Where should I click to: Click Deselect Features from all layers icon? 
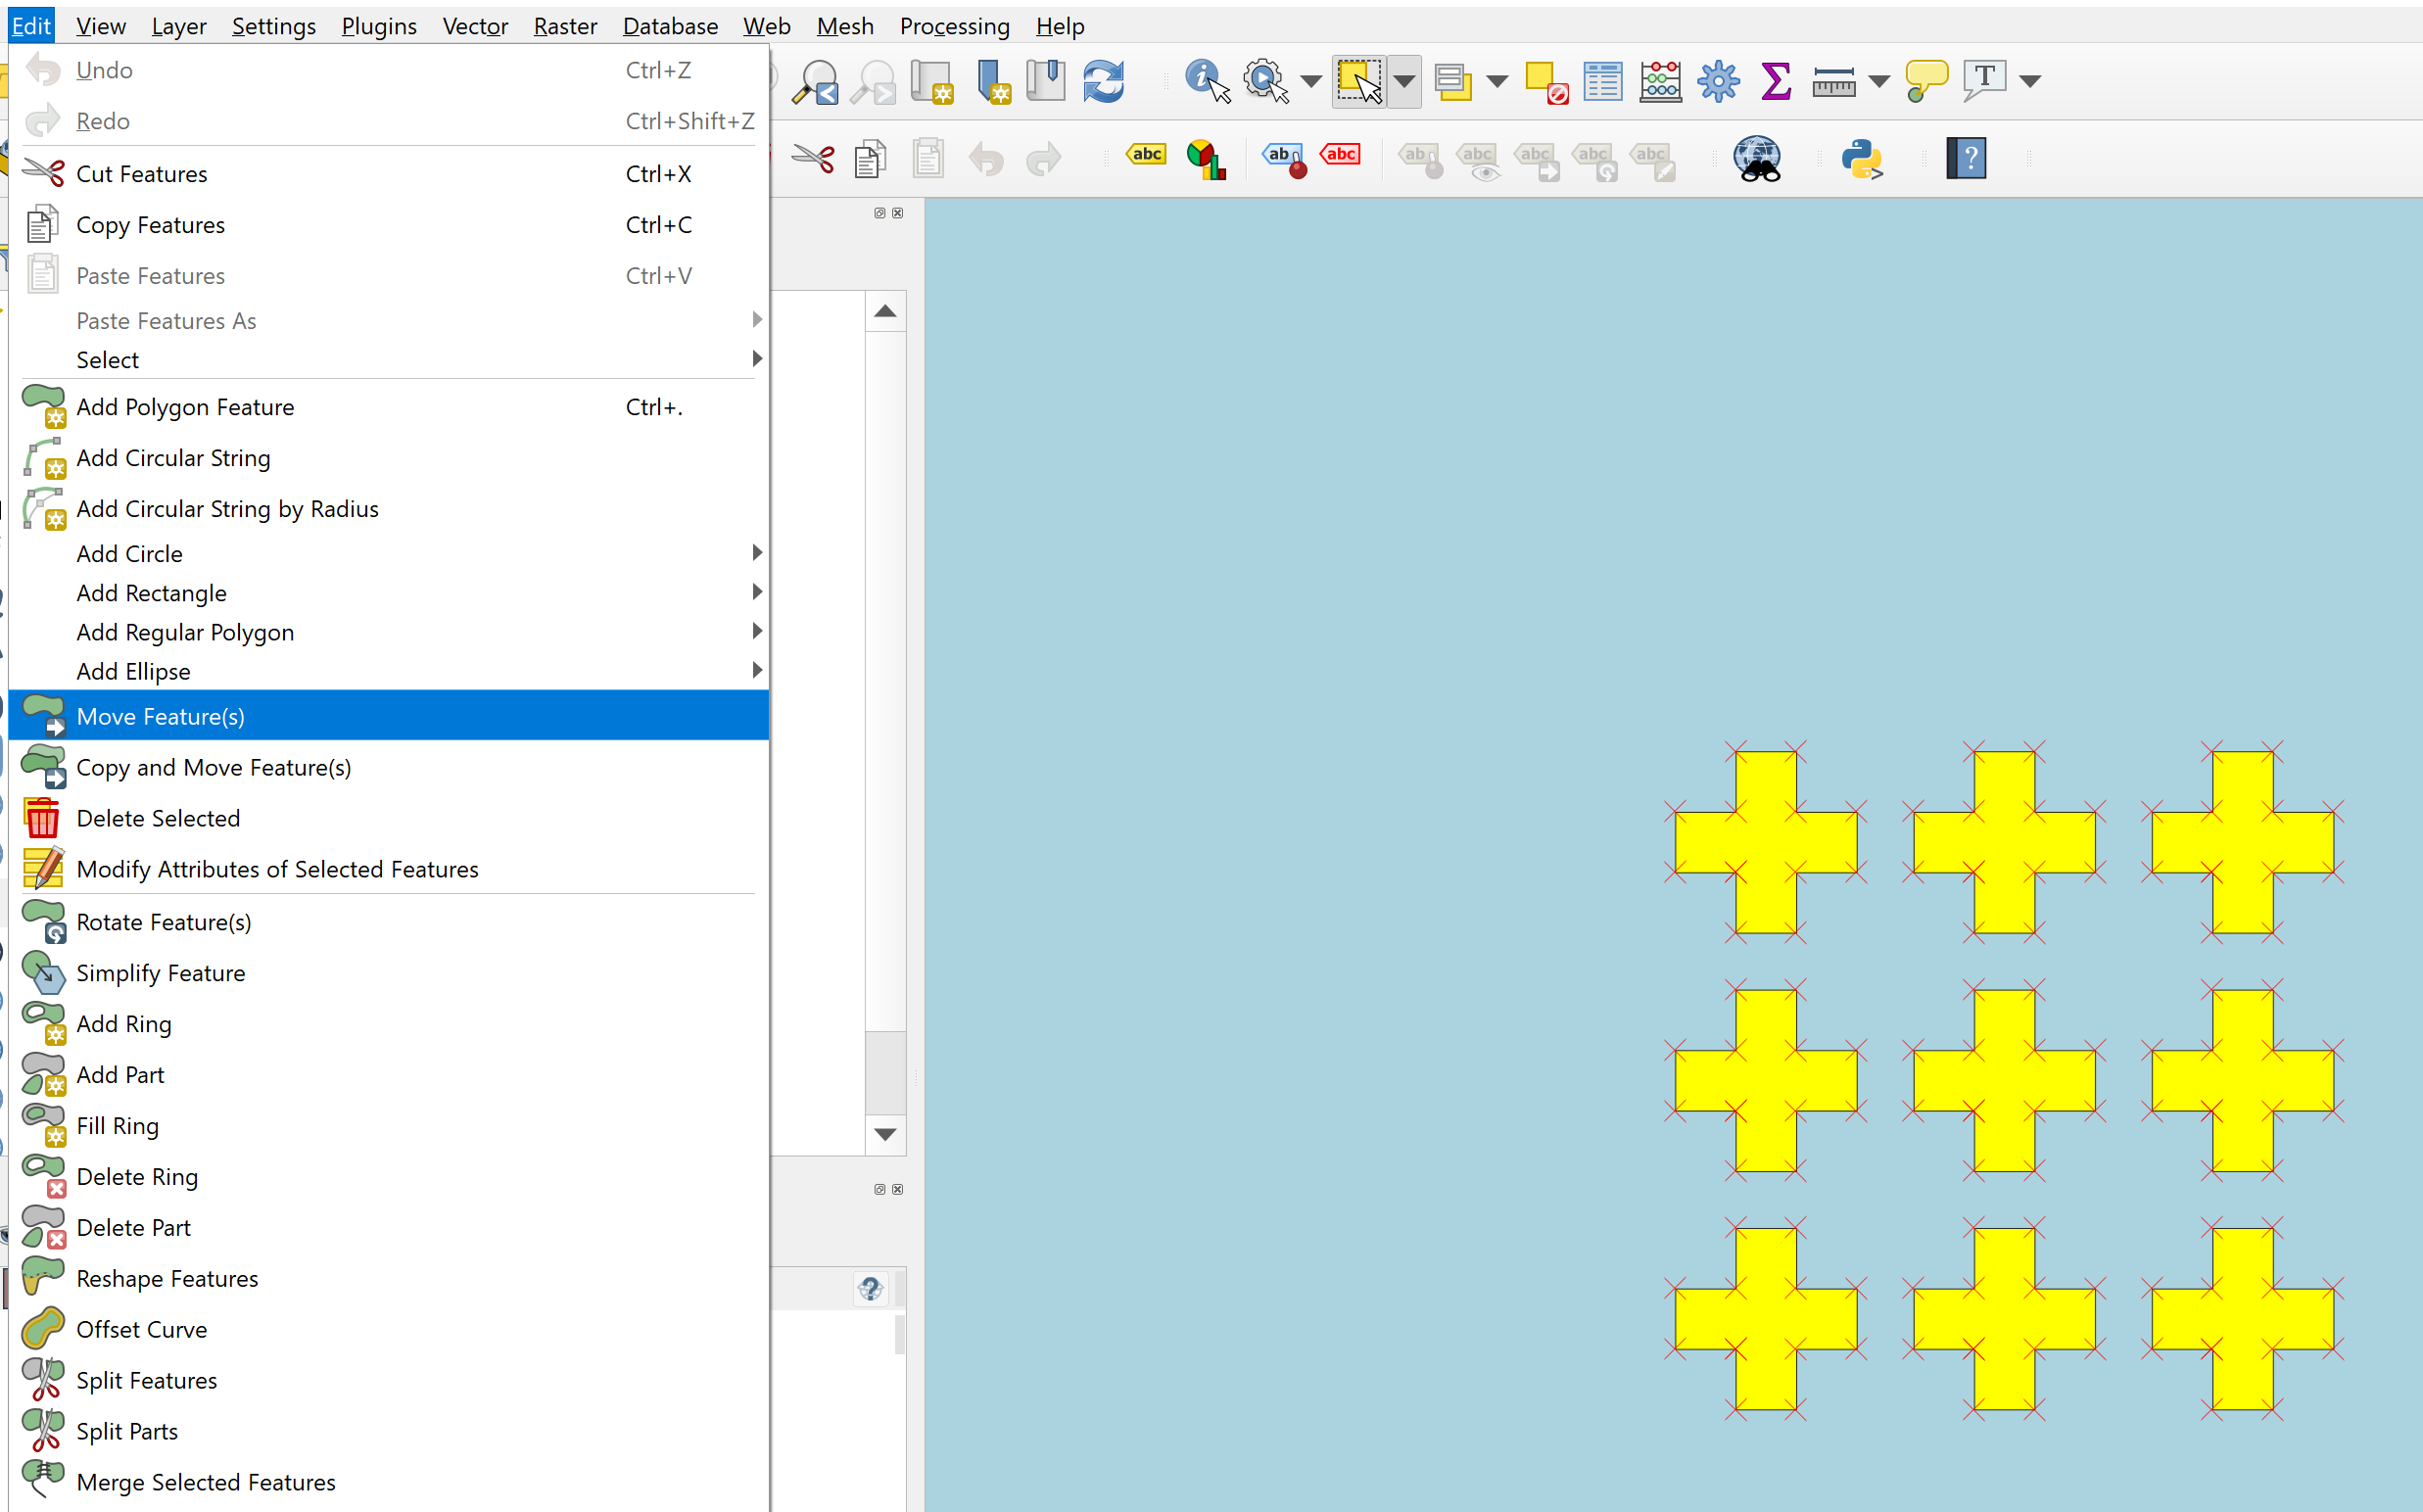point(1545,81)
